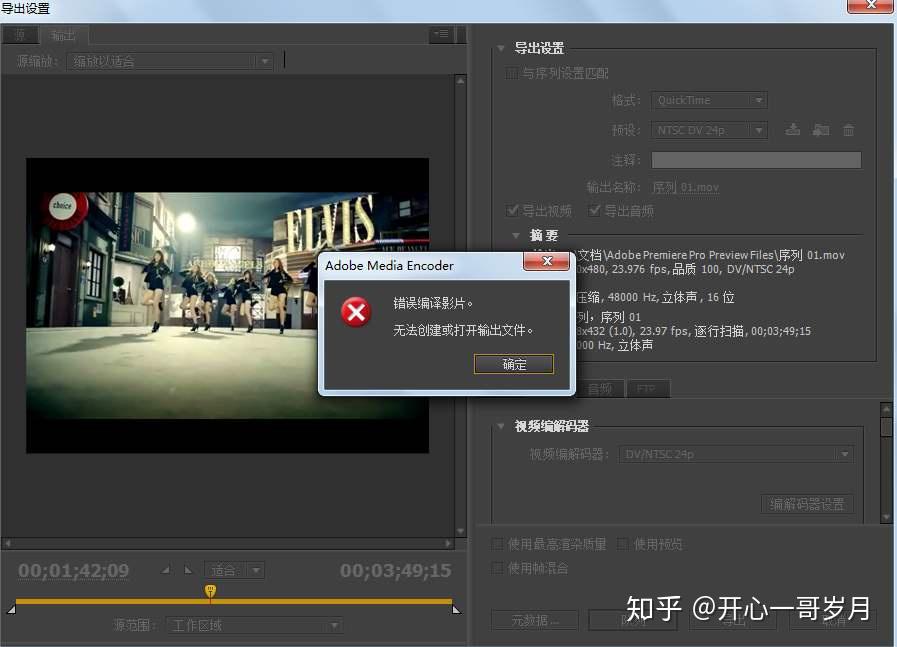Screen dimensions: 897x647
Task: Click preview horizontal scrollbar right arrow
Action: click(x=448, y=543)
